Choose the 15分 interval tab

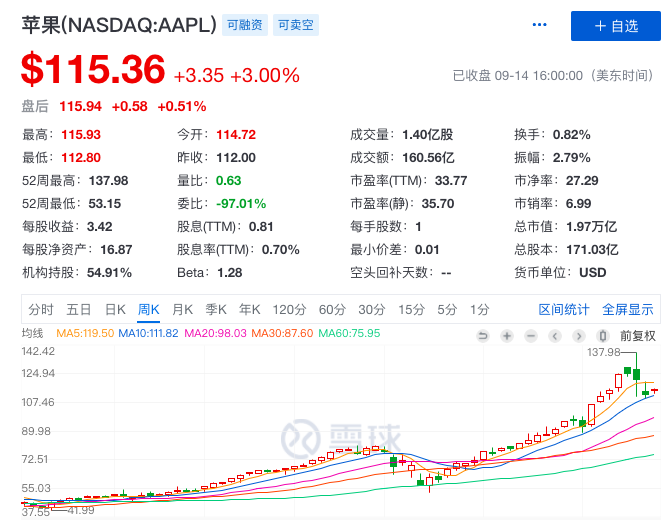(x=411, y=309)
